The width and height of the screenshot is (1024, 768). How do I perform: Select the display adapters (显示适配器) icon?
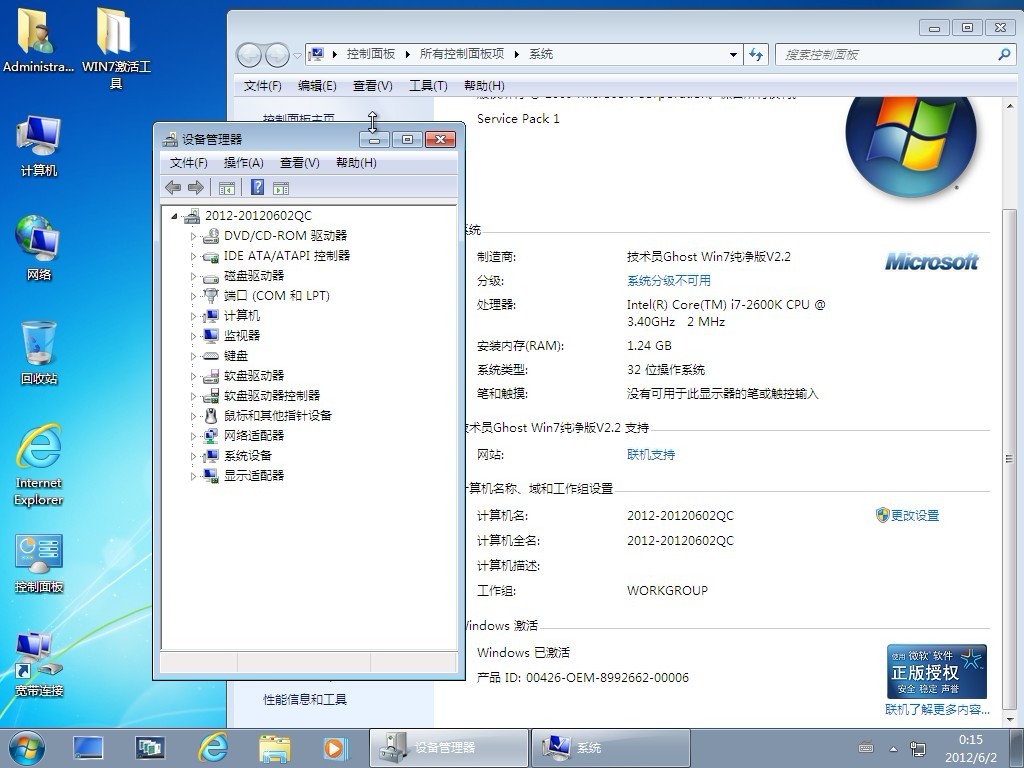click(211, 475)
